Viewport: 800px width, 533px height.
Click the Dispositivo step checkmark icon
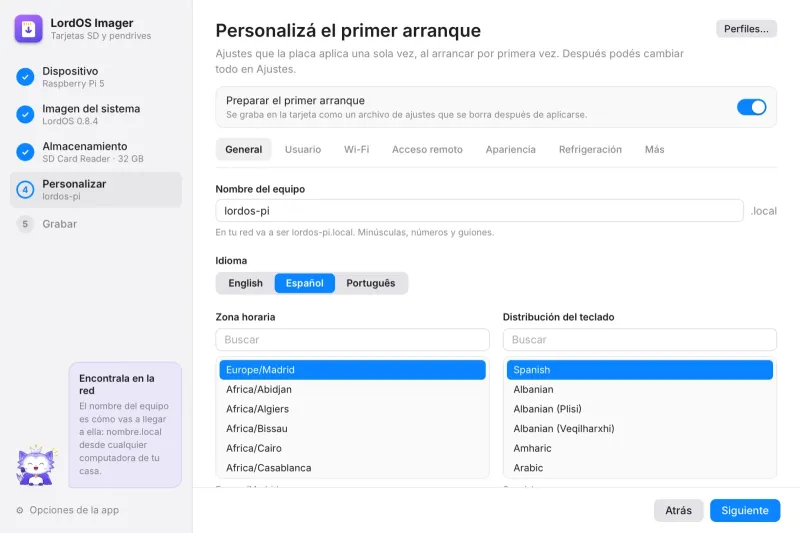pos(25,77)
